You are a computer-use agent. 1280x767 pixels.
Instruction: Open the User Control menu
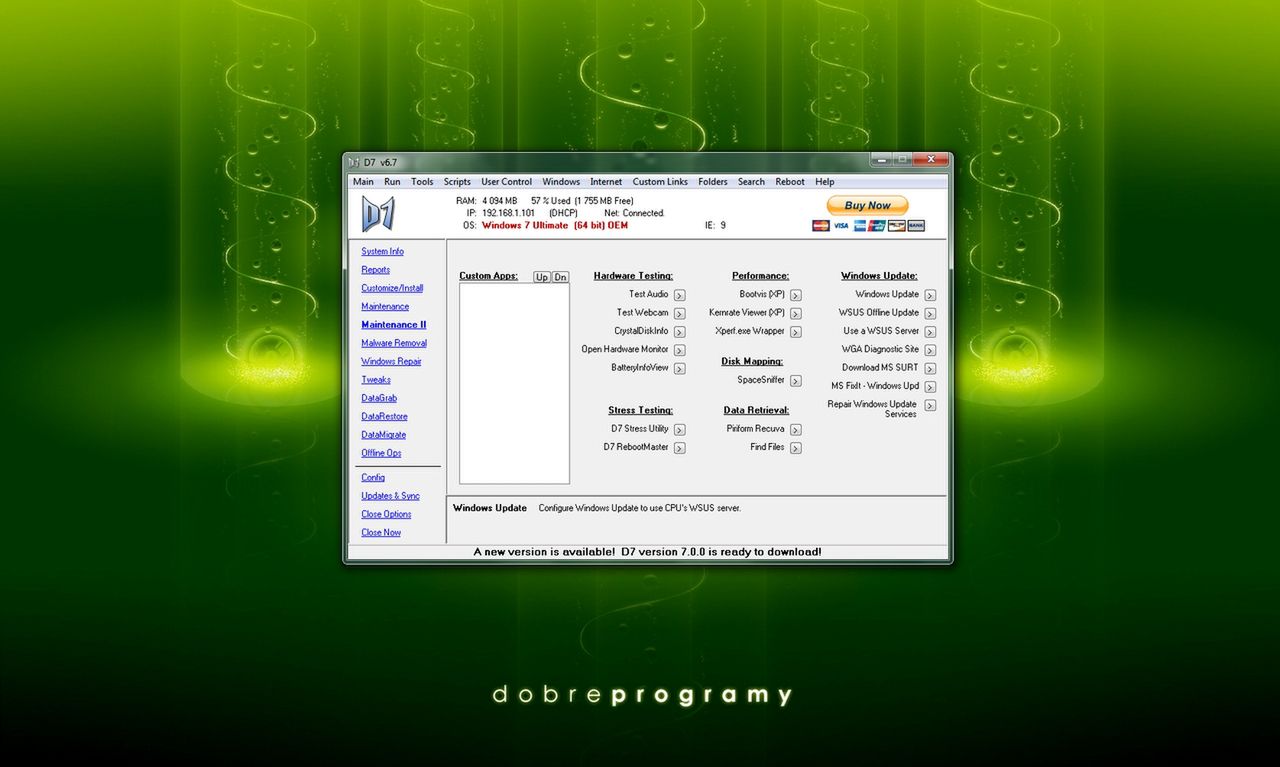[x=506, y=182]
